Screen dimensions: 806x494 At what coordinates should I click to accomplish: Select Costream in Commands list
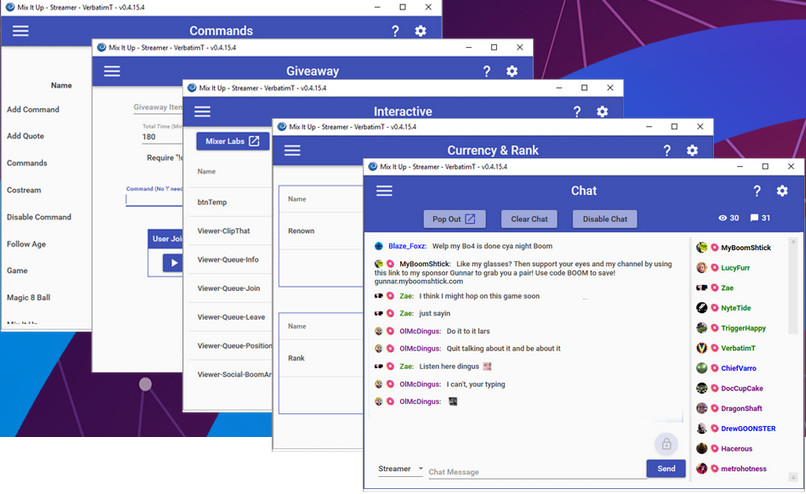coord(24,190)
